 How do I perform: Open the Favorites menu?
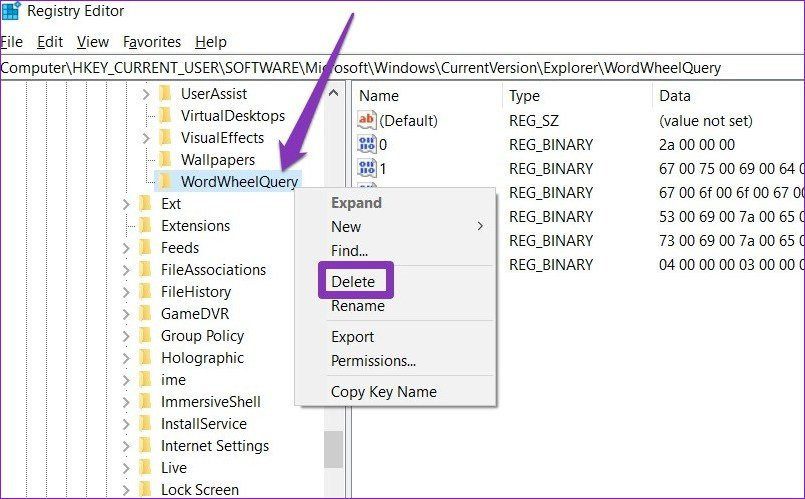152,42
